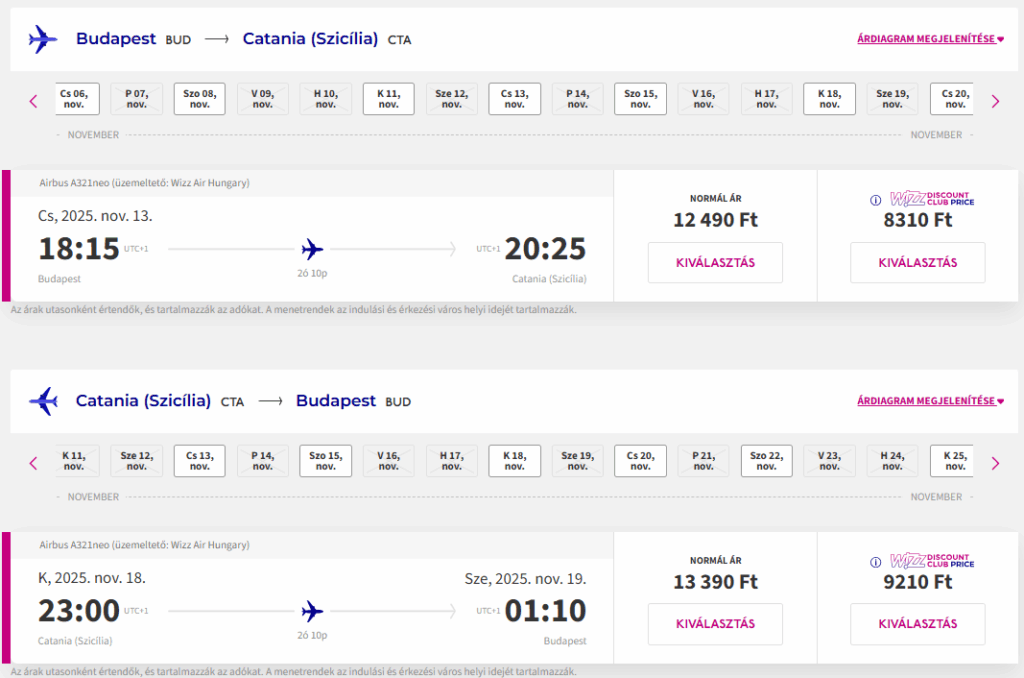
Task: Expand price chart for Catania to Budapest
Action: tap(930, 401)
